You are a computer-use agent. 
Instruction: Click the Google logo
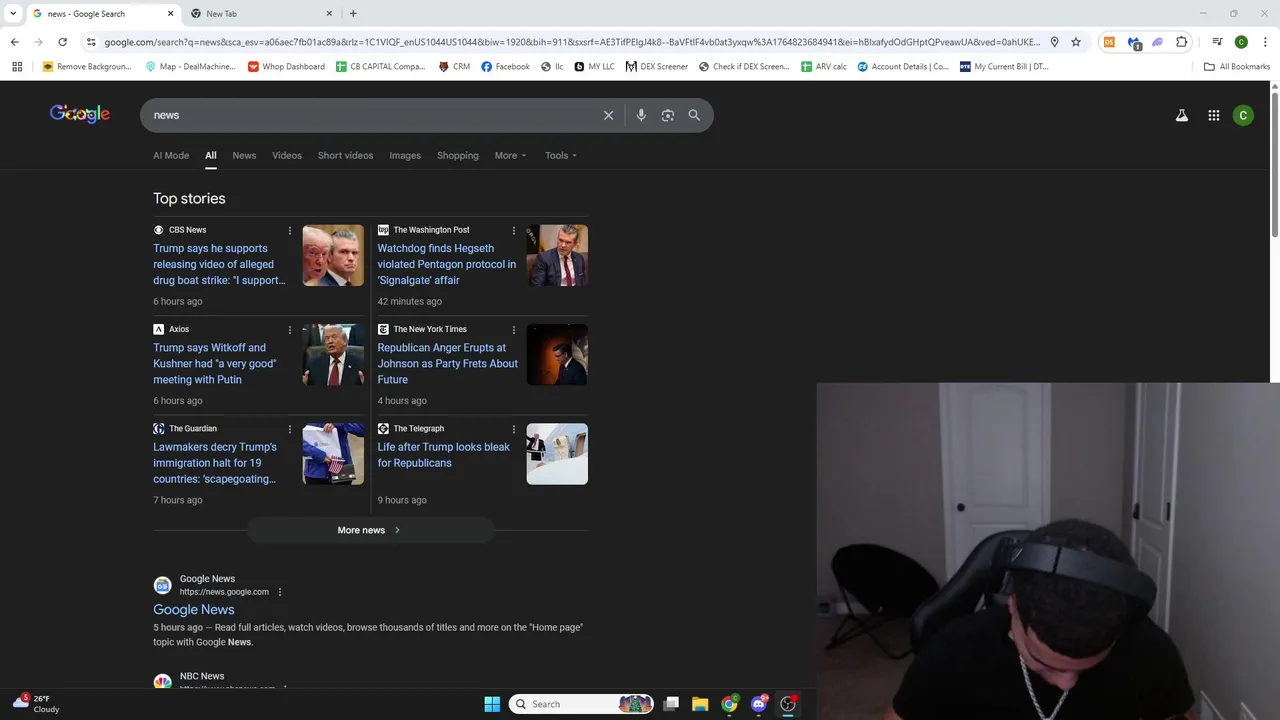[x=80, y=114]
